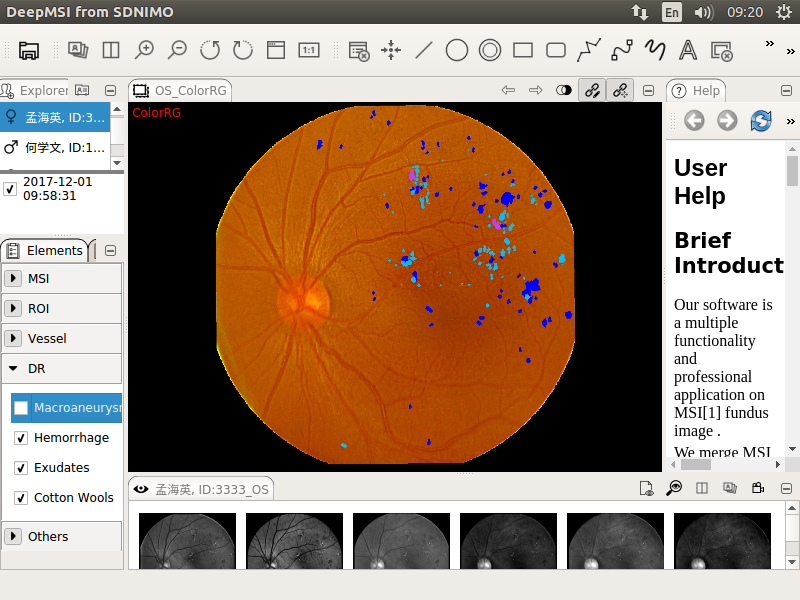The width and height of the screenshot is (800, 600).
Task: Select the female patient ID:3 row
Action: [55, 117]
